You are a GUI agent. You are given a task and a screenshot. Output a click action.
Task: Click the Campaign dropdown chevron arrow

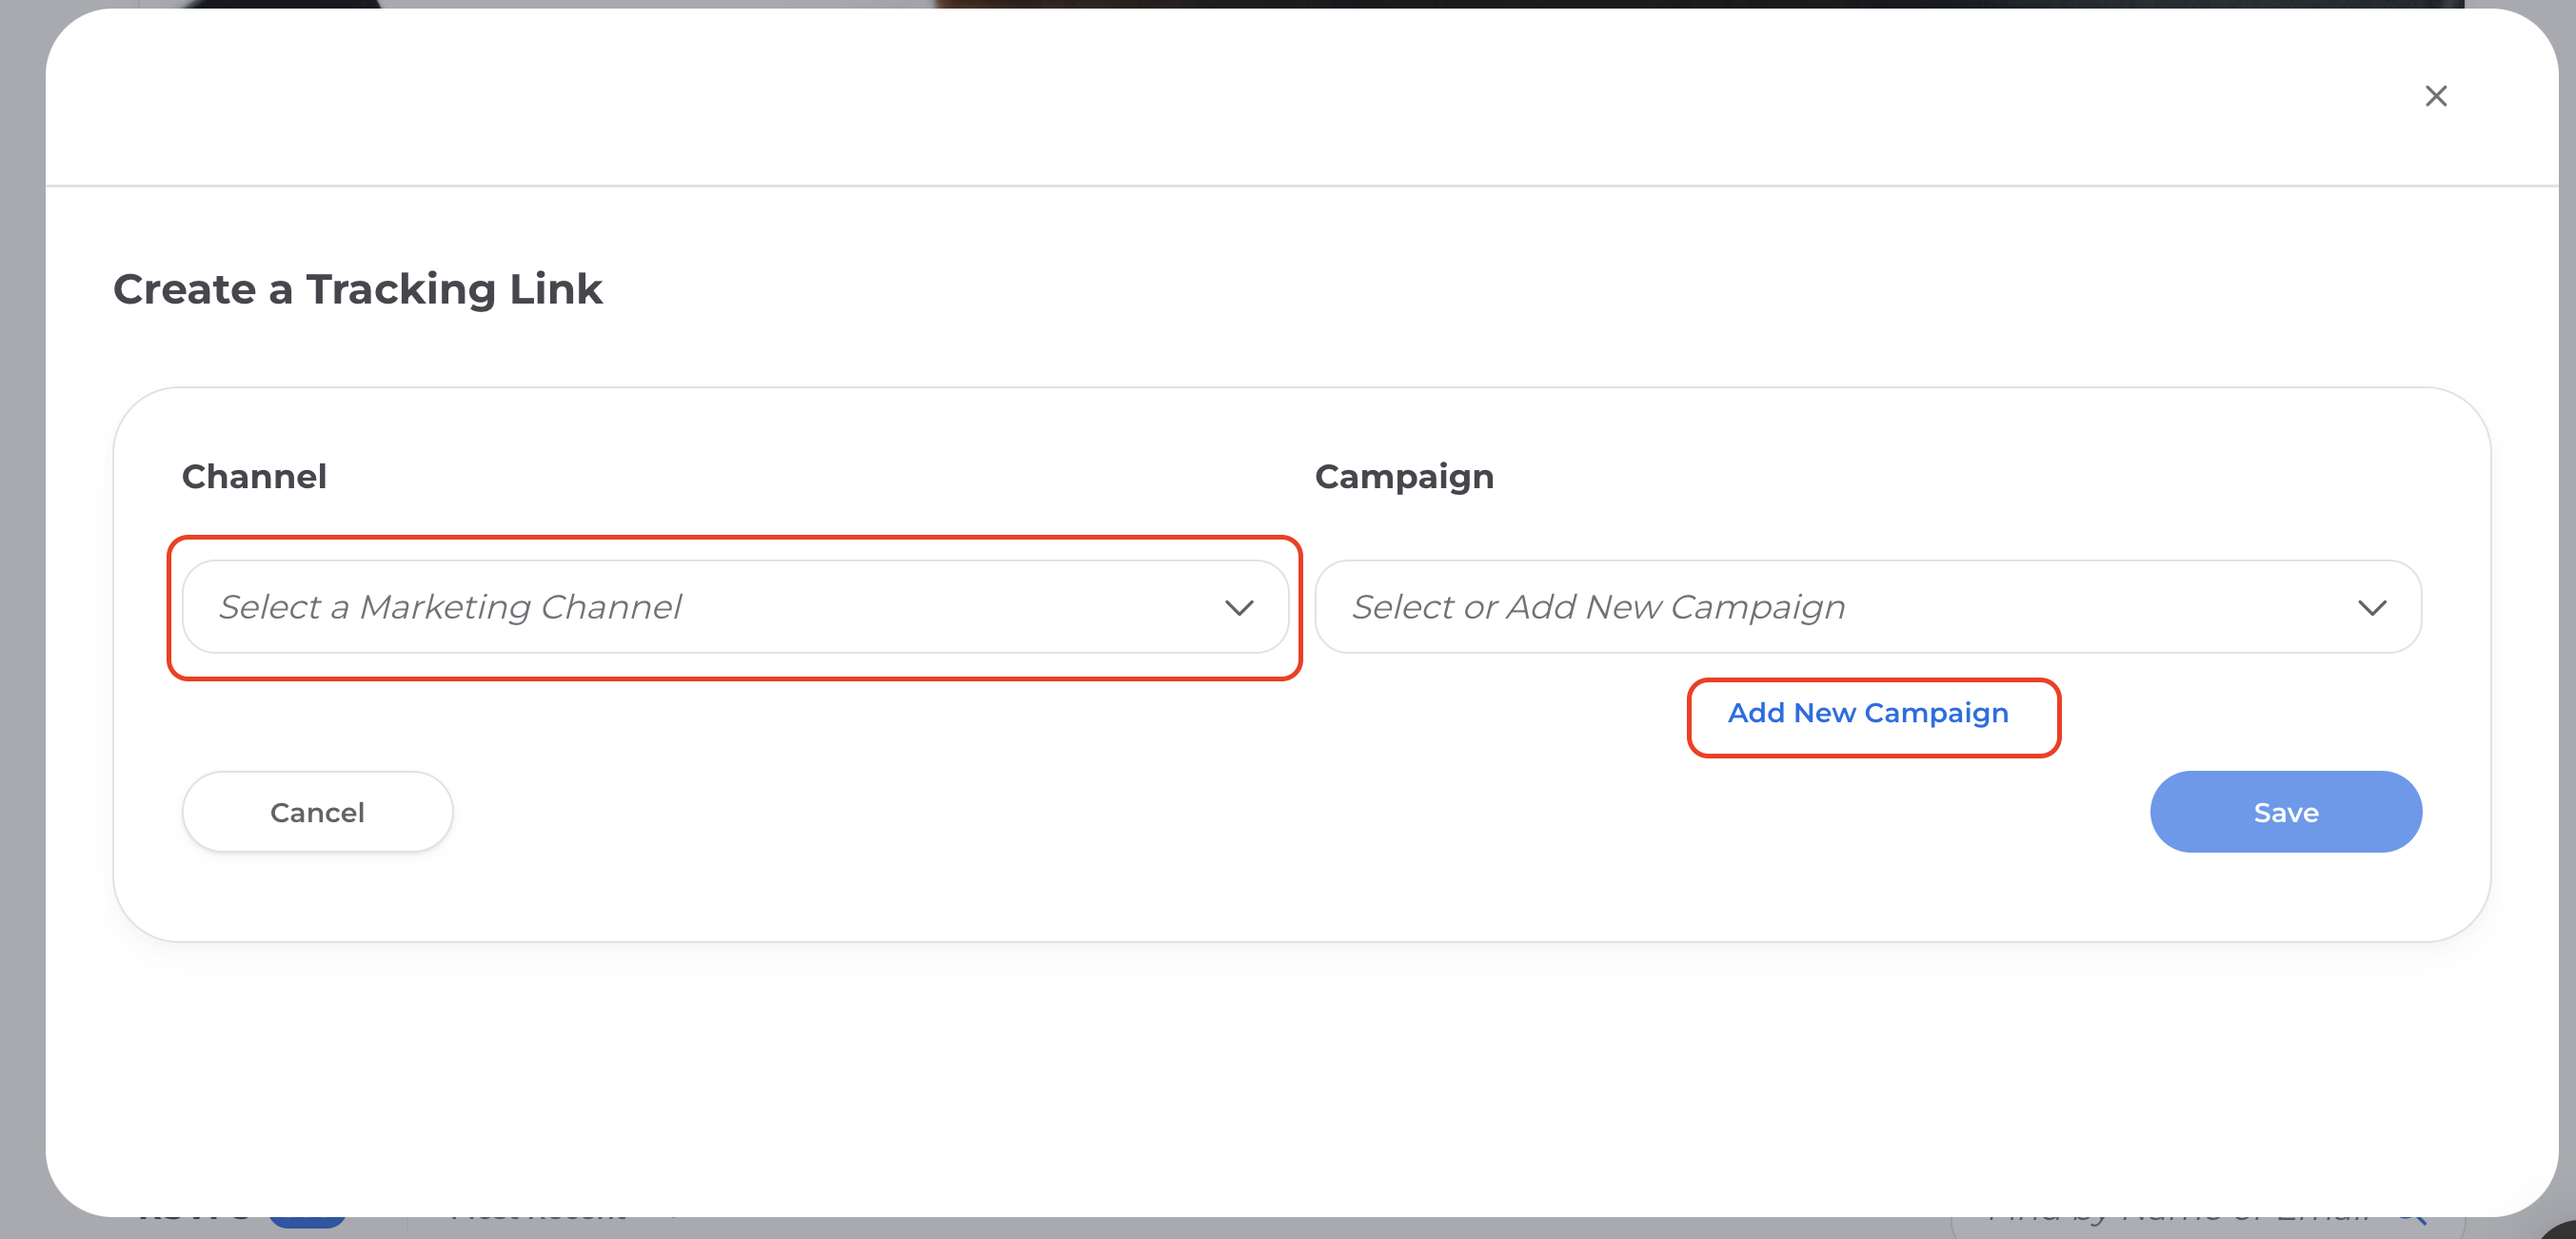[x=2371, y=607]
